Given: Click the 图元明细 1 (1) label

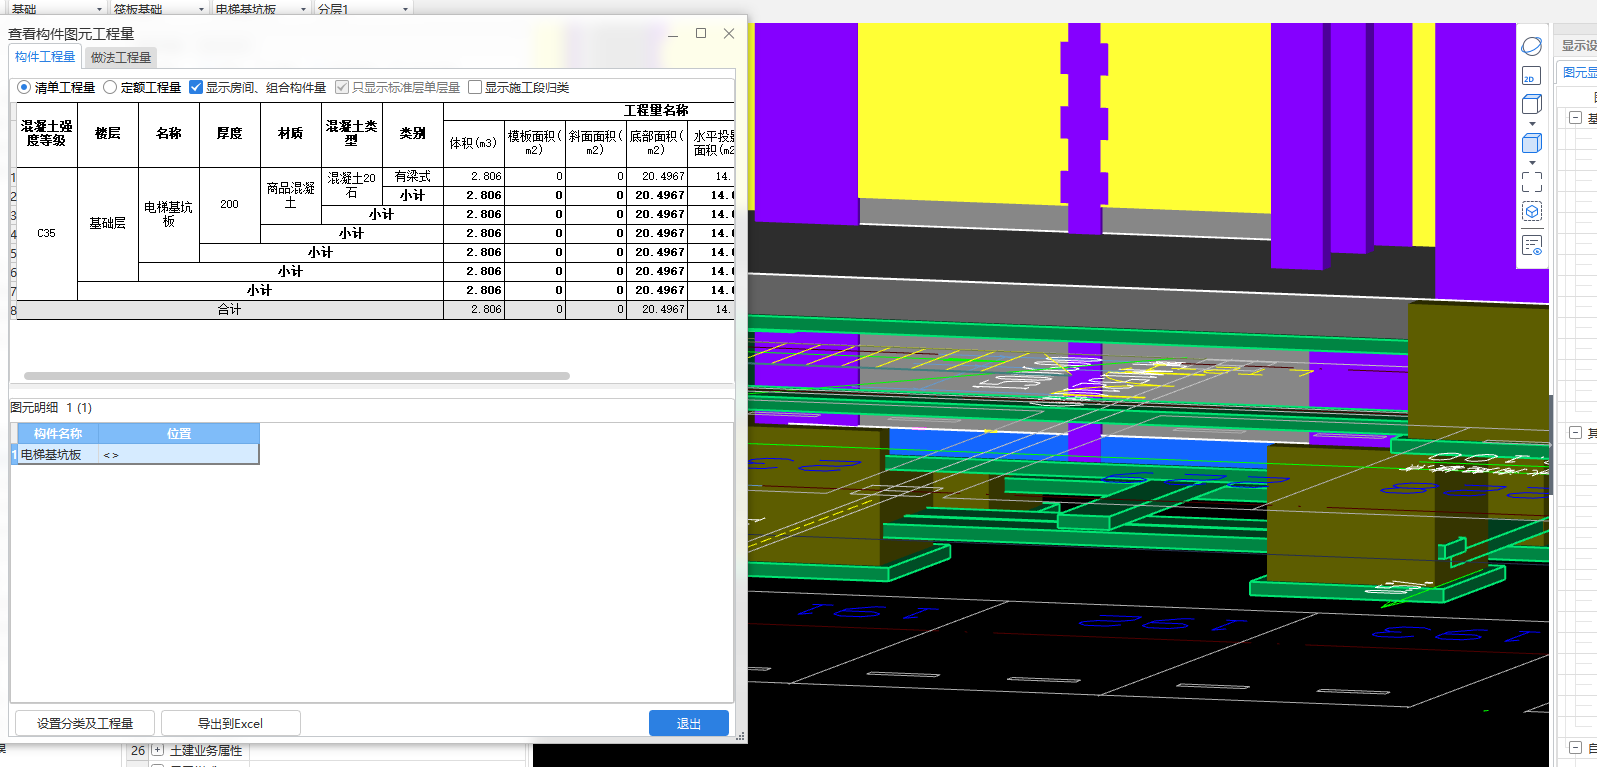Looking at the screenshot, I should click(x=51, y=408).
